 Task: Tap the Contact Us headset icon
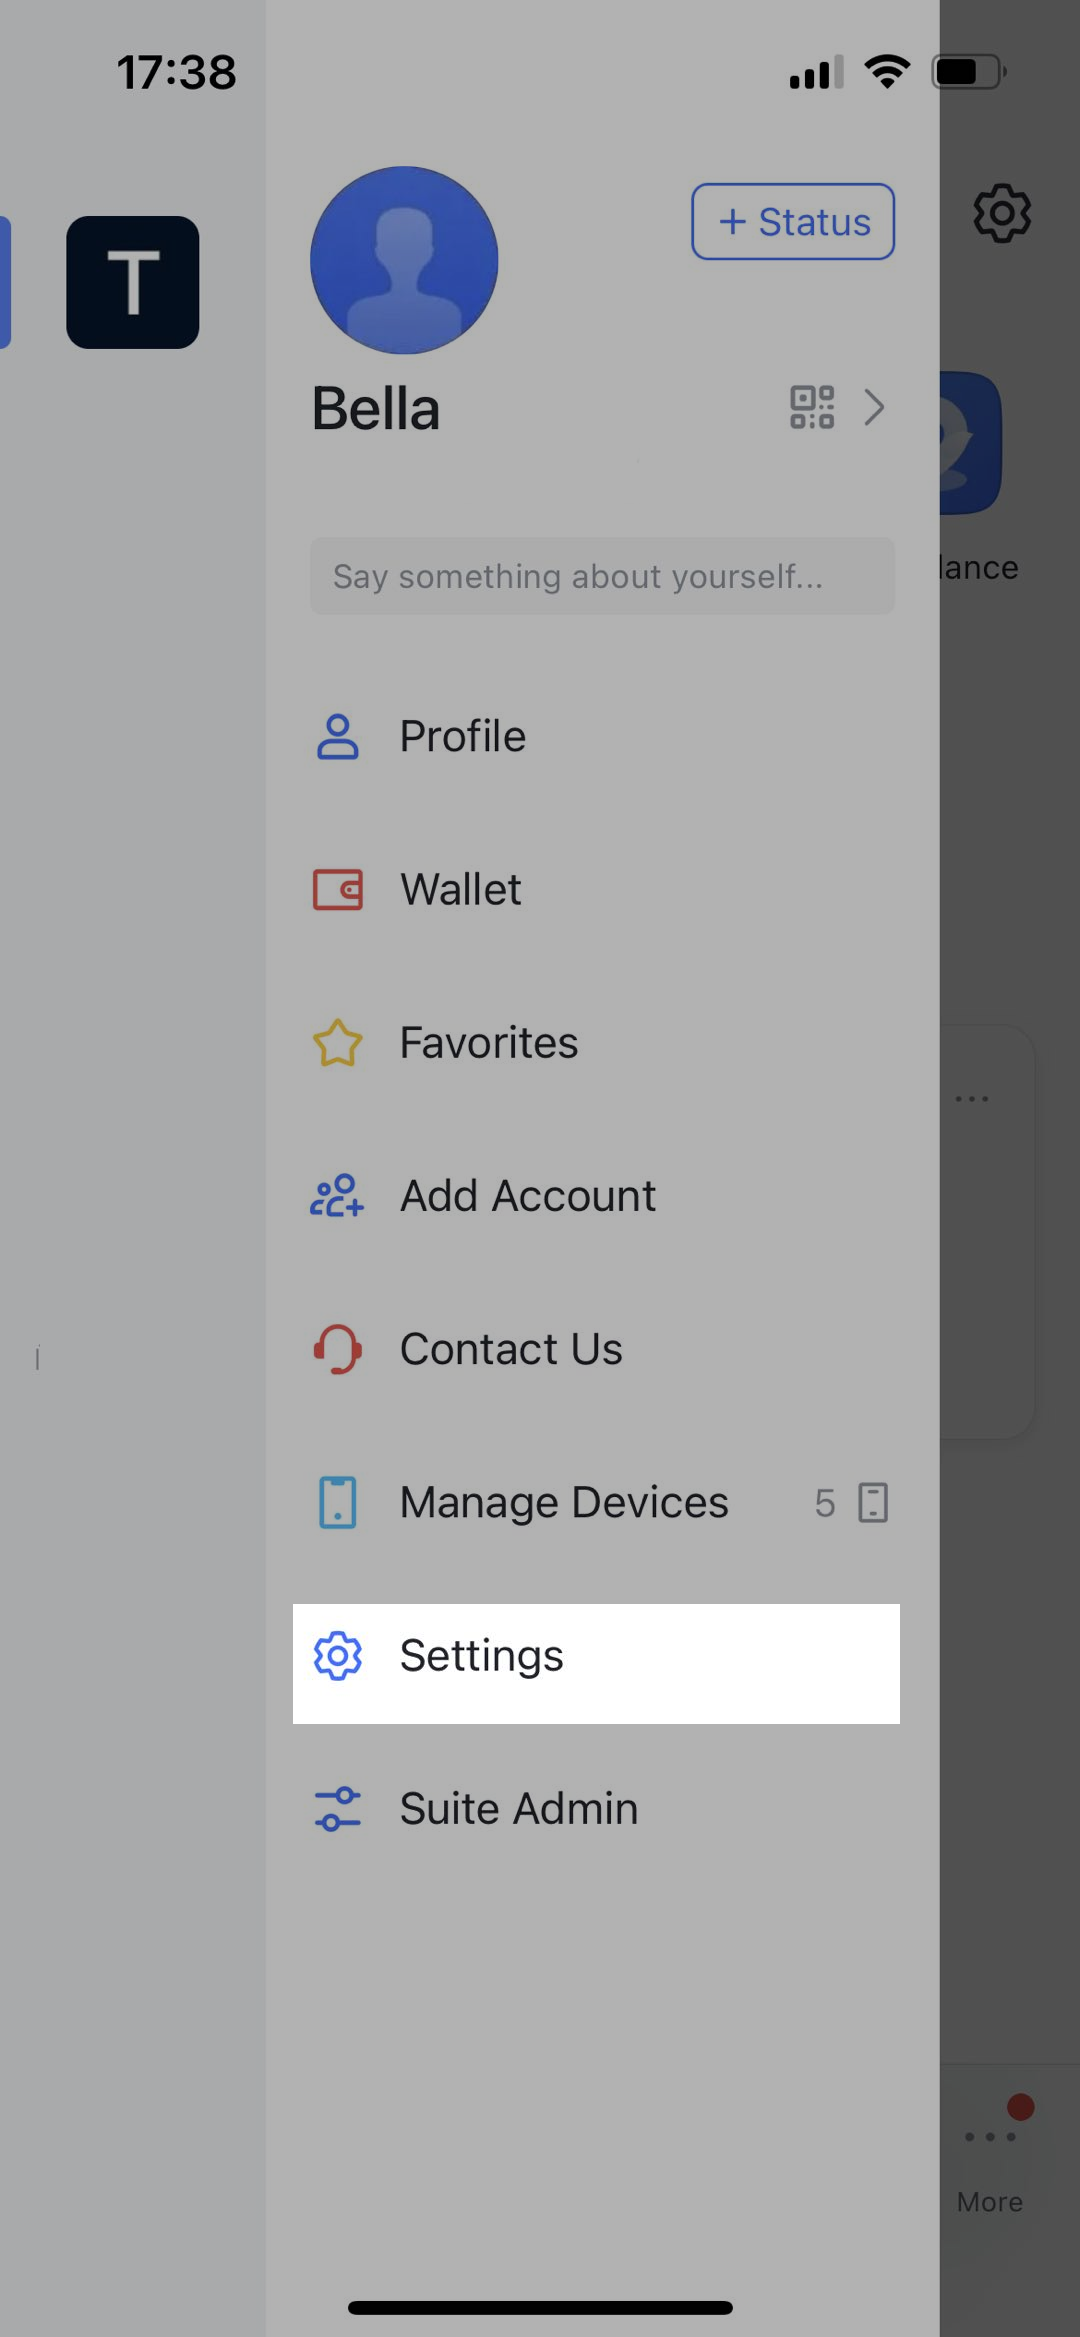[338, 1349]
